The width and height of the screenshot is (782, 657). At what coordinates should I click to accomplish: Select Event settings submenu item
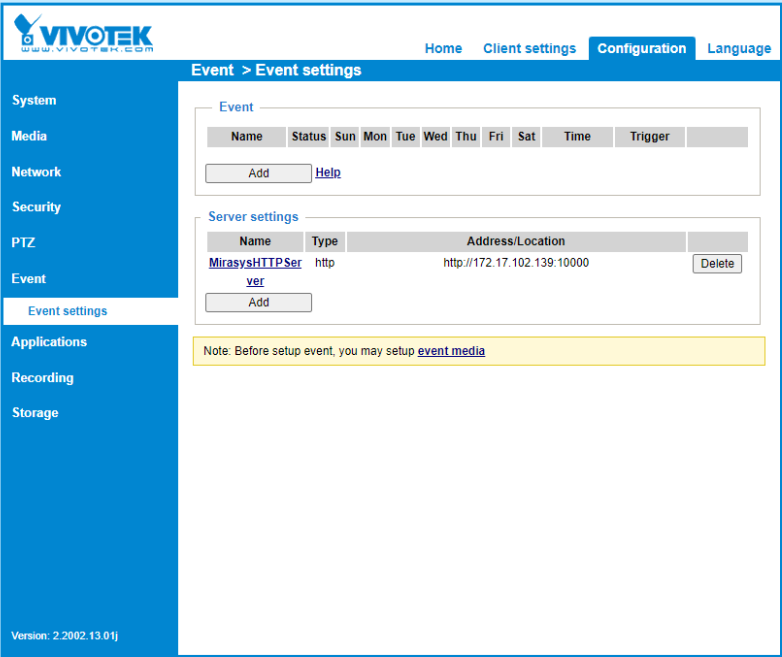coord(67,311)
